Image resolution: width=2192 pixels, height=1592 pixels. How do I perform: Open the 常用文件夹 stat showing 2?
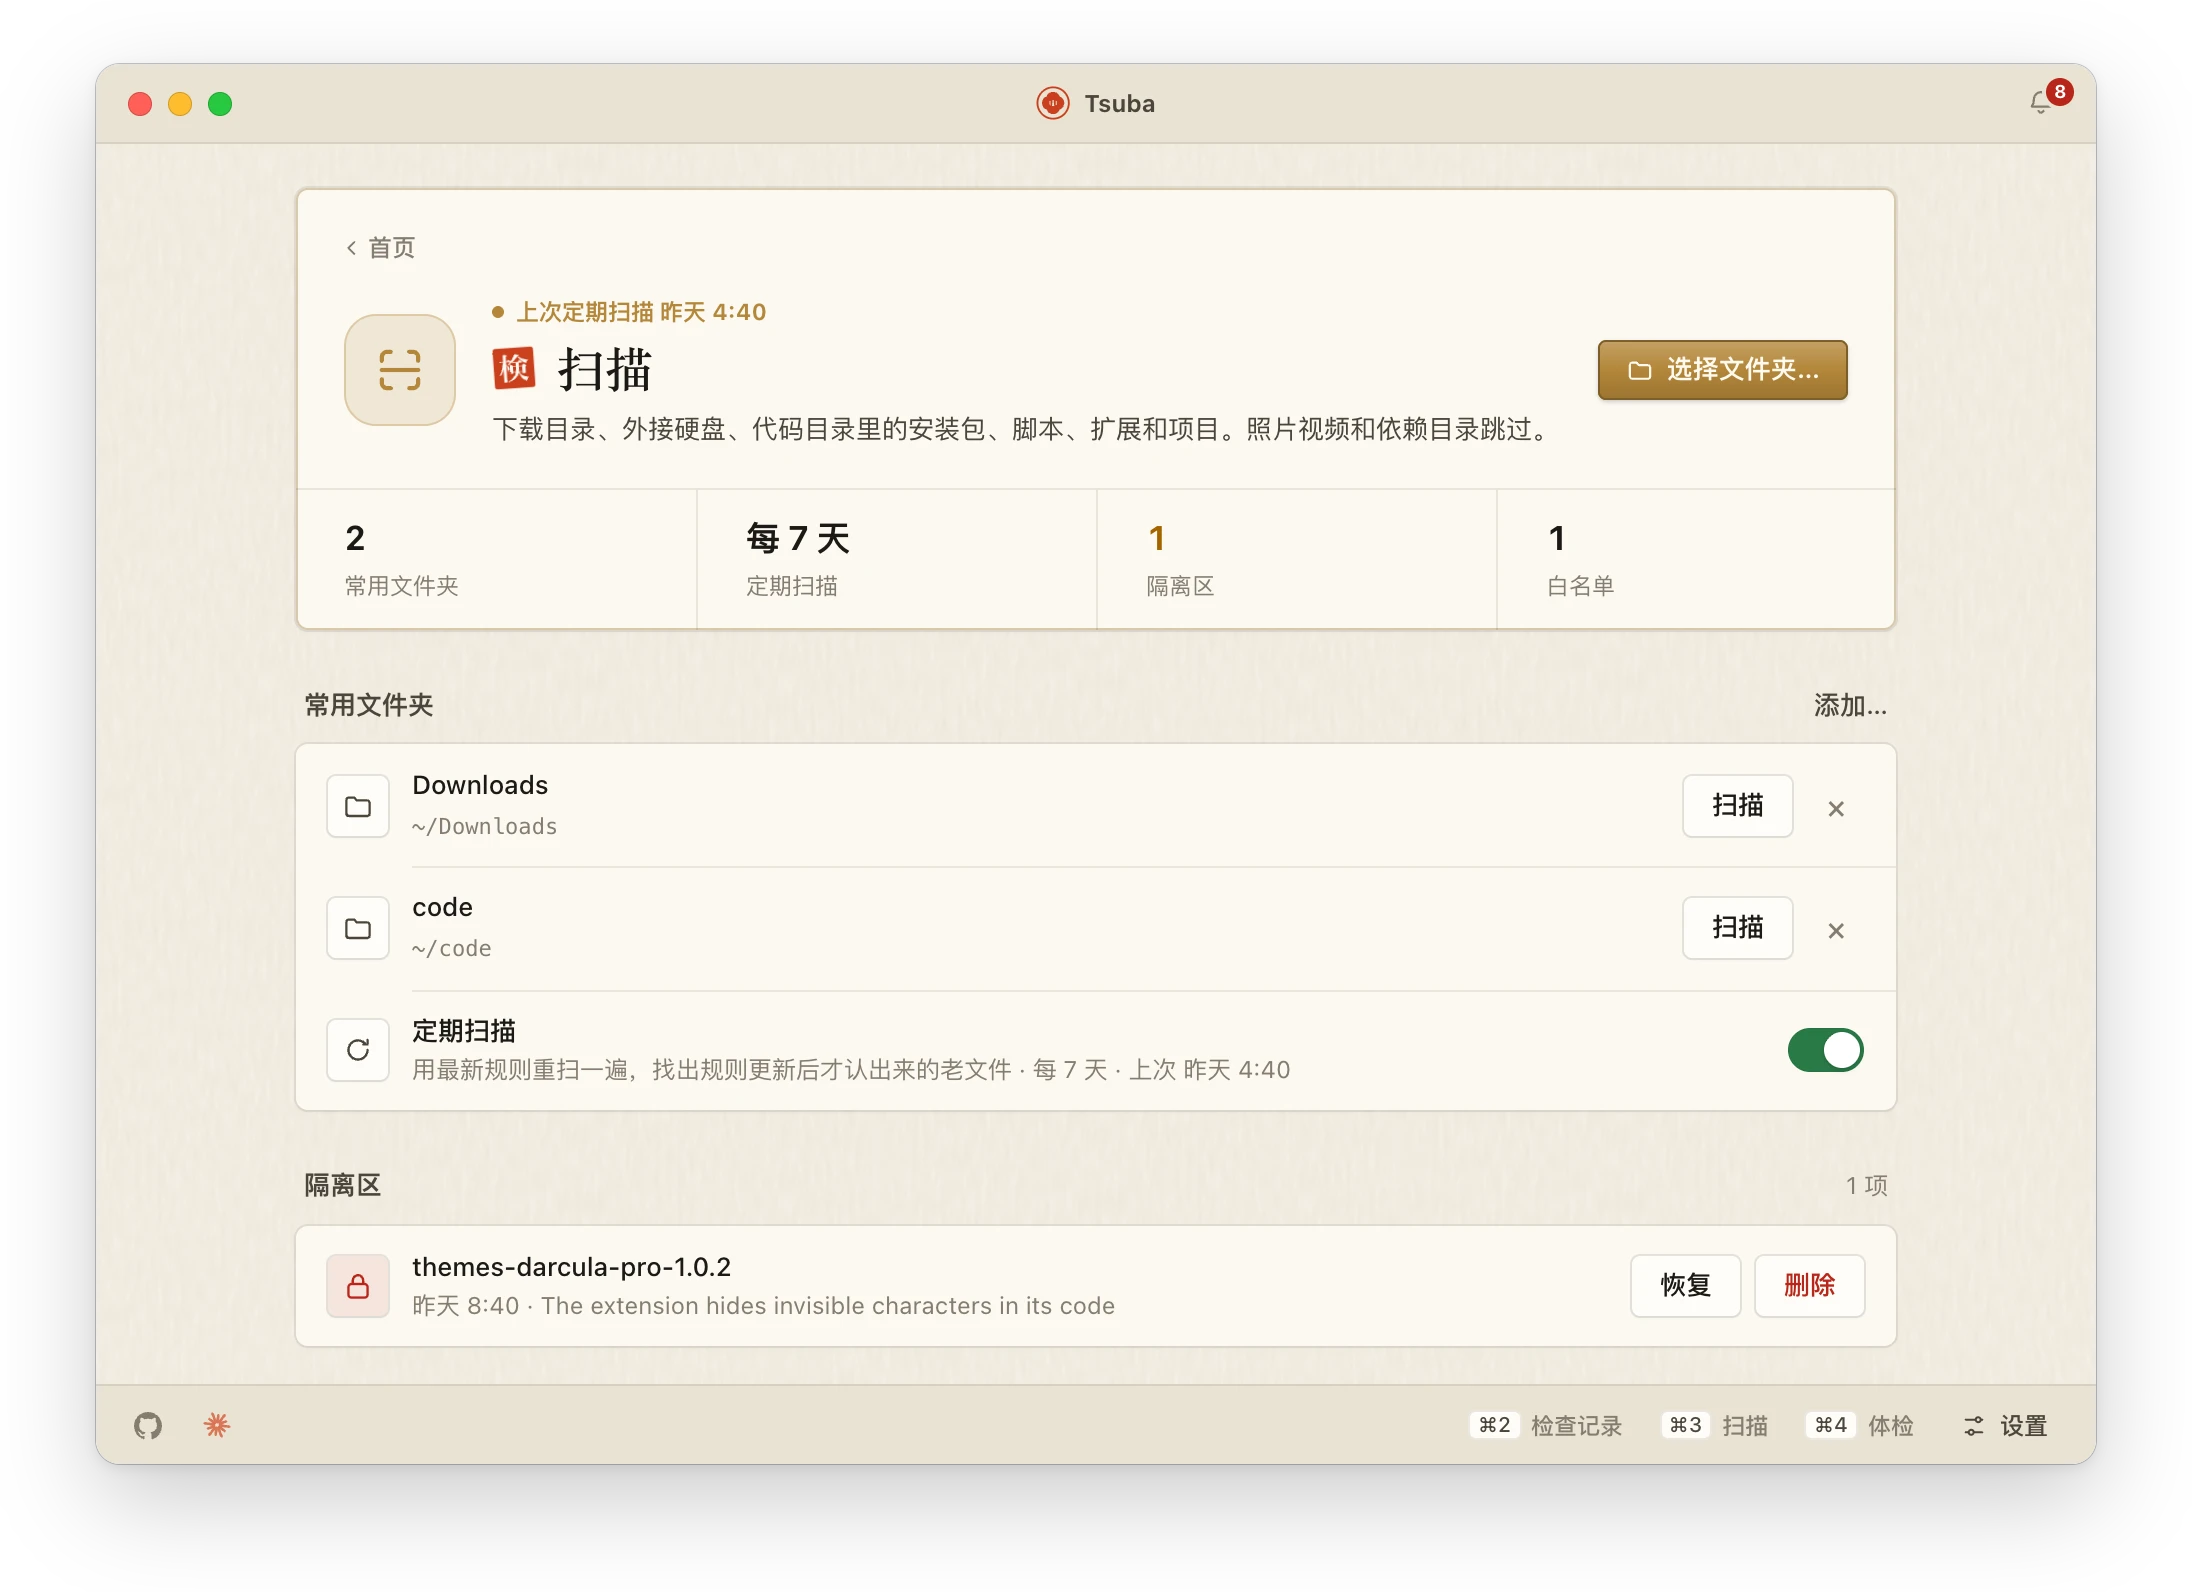point(497,559)
